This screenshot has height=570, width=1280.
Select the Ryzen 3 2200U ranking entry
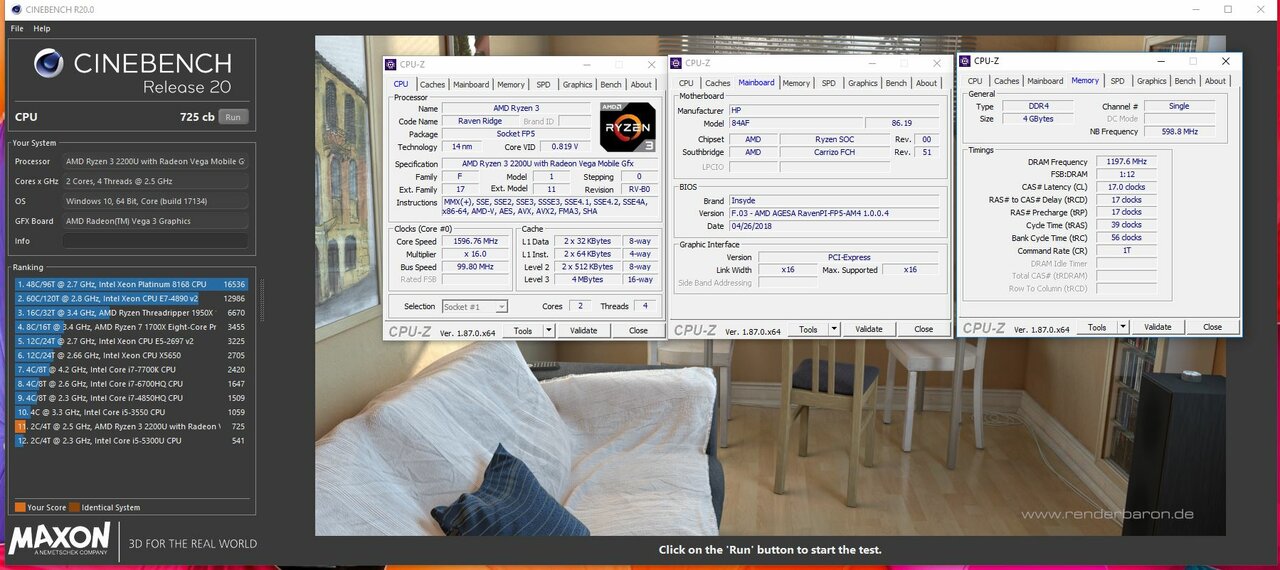pos(131,426)
